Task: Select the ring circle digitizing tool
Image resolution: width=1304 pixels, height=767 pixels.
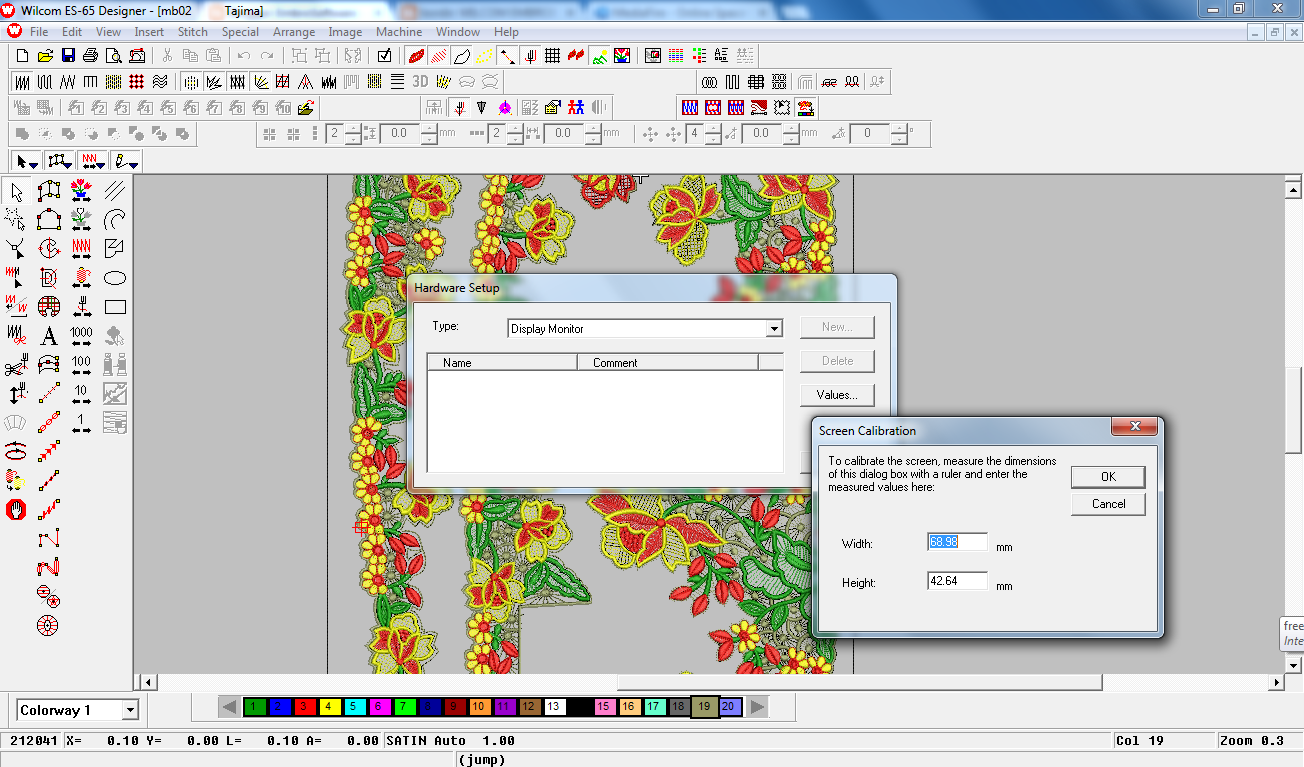Action: click(49, 626)
